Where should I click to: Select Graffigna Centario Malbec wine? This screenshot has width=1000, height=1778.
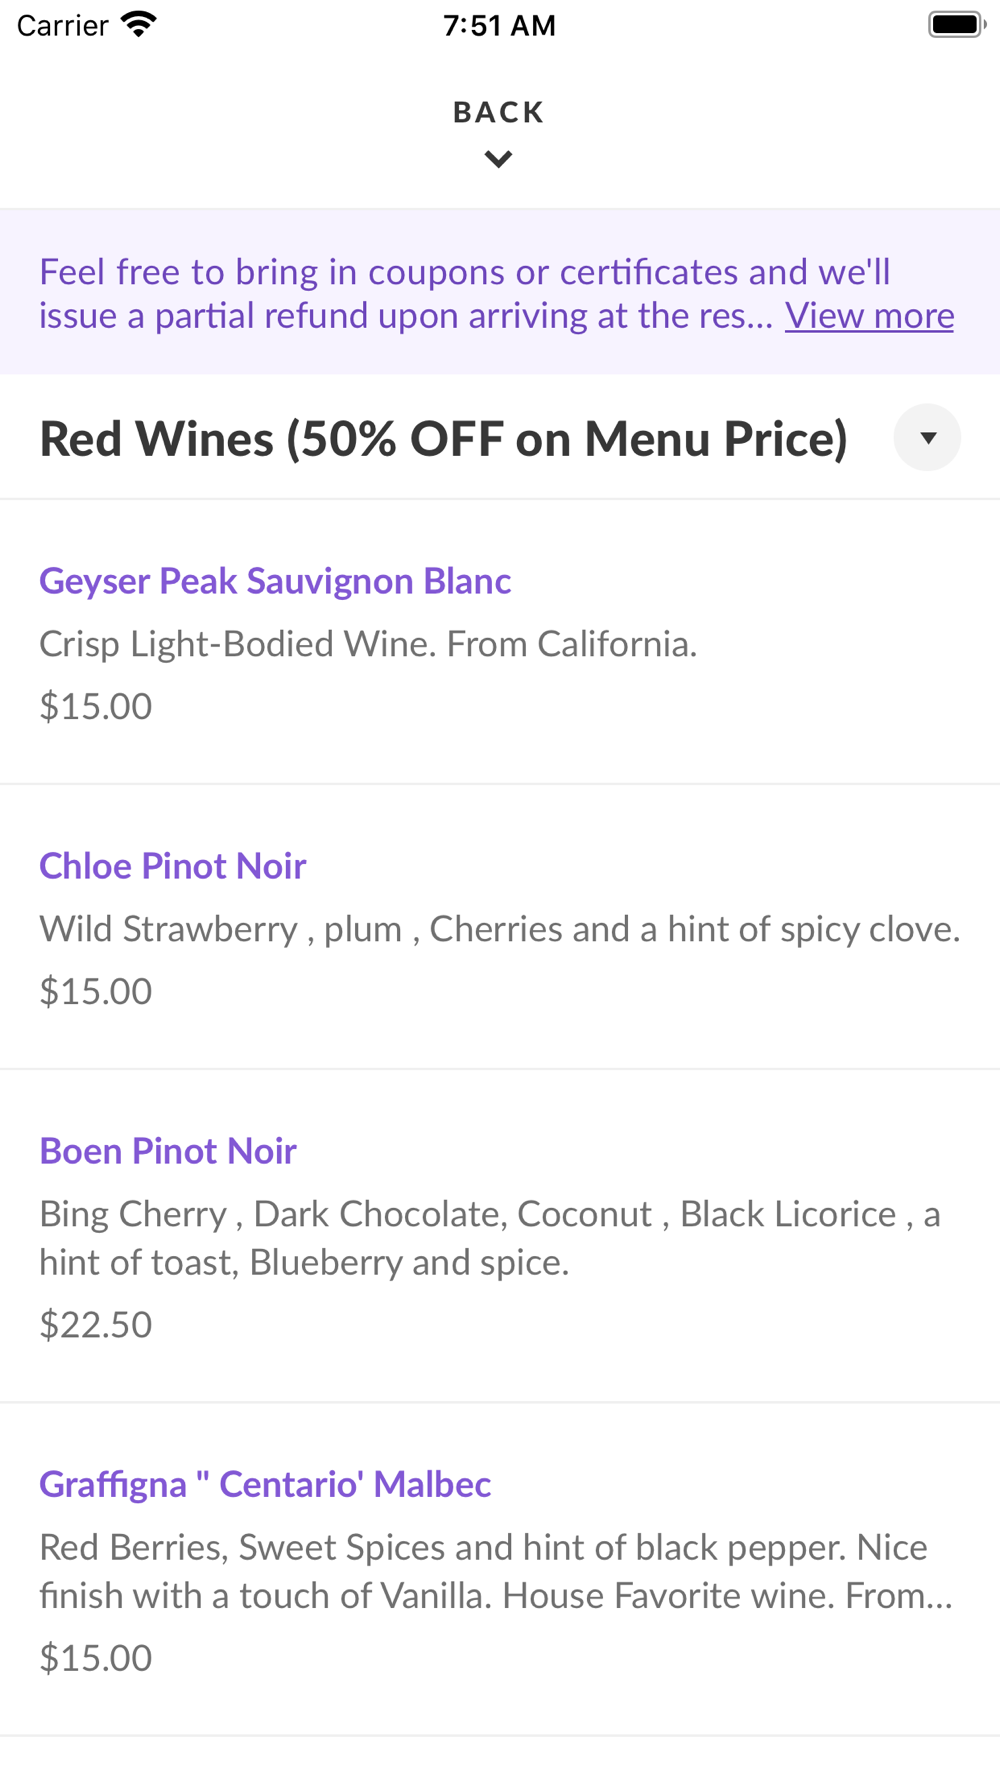265,1484
